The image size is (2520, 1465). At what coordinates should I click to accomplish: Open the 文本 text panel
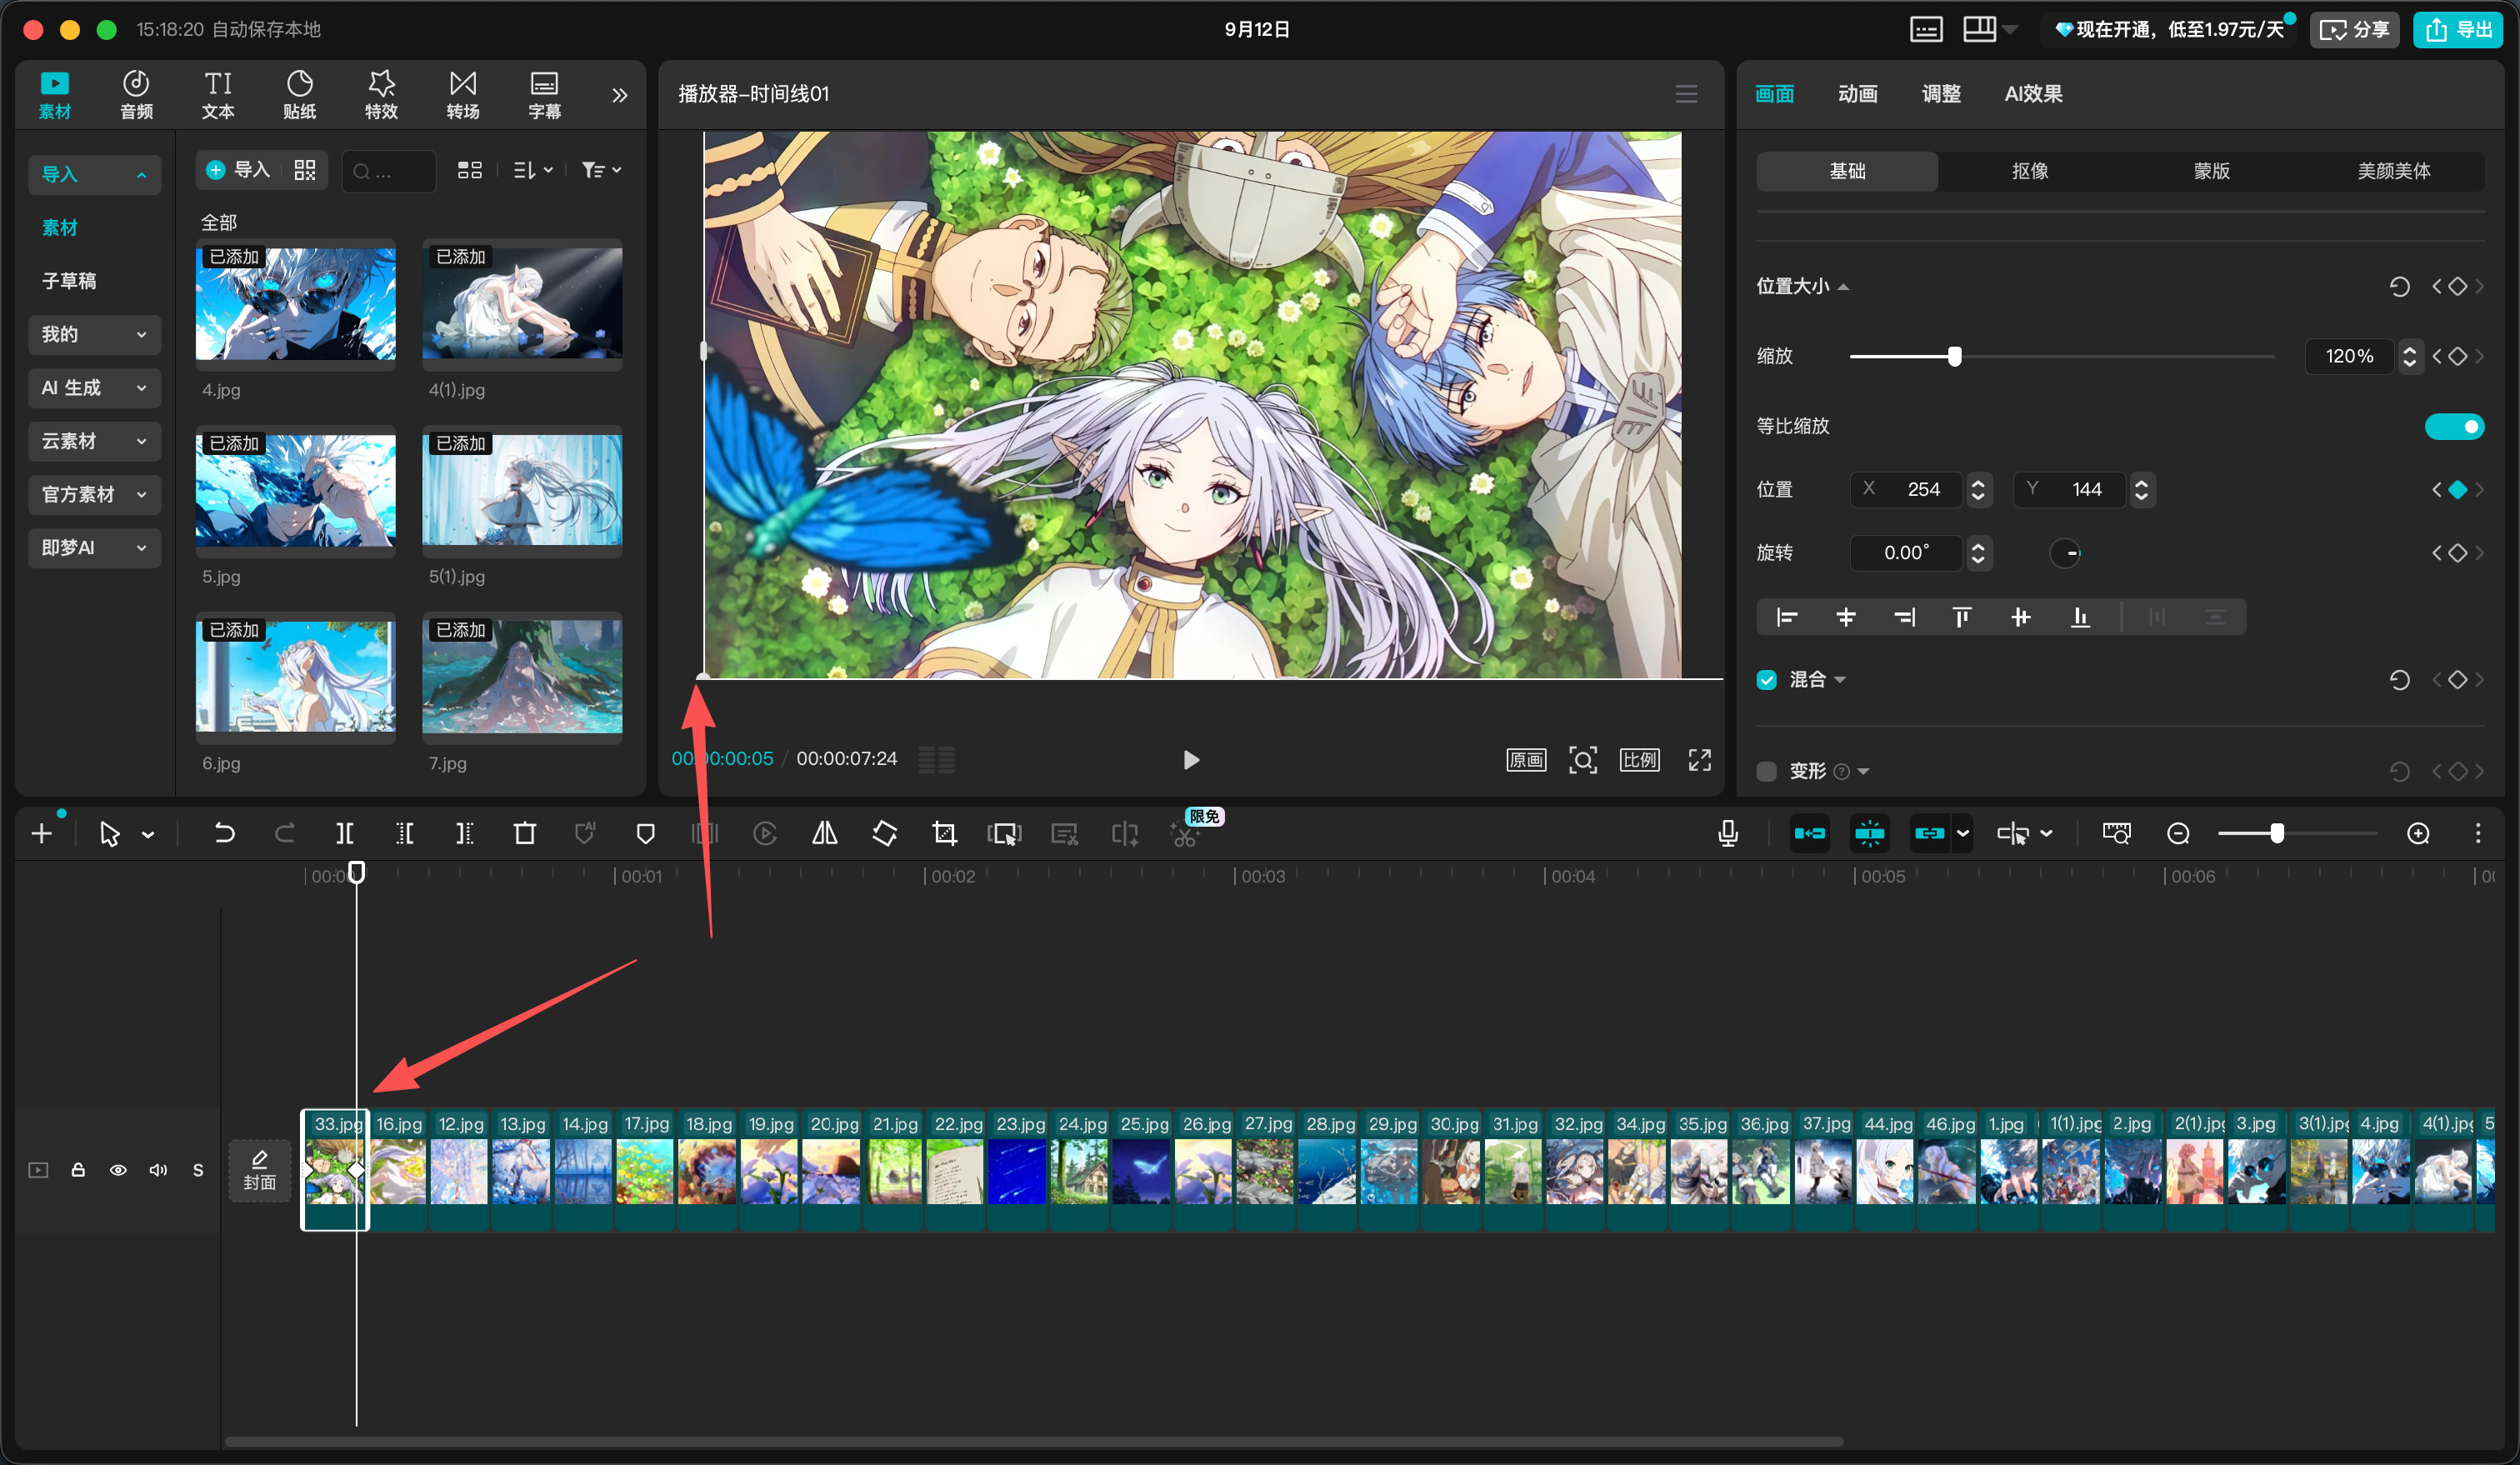(x=218, y=95)
